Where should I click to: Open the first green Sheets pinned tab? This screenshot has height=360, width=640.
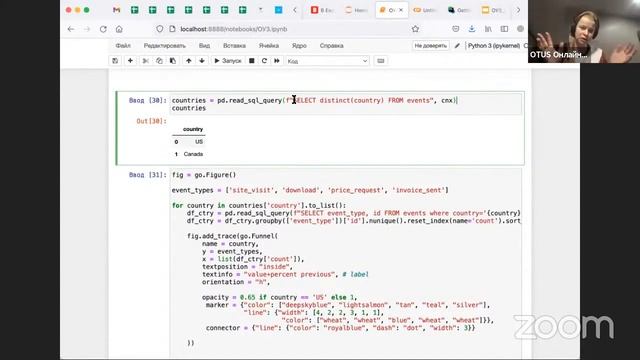pyautogui.click(x=135, y=10)
